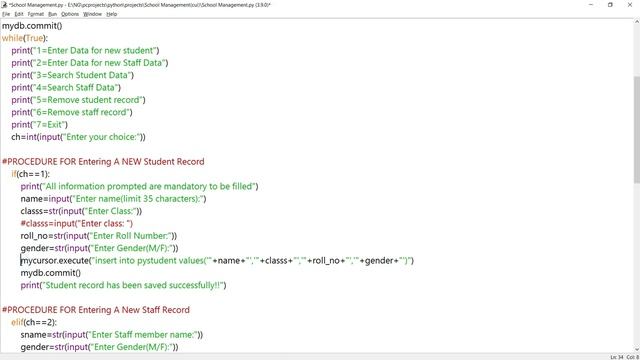This screenshot has height=360, width=640.
Task: Click the vertical scrollbar thumb
Action: (636, 129)
